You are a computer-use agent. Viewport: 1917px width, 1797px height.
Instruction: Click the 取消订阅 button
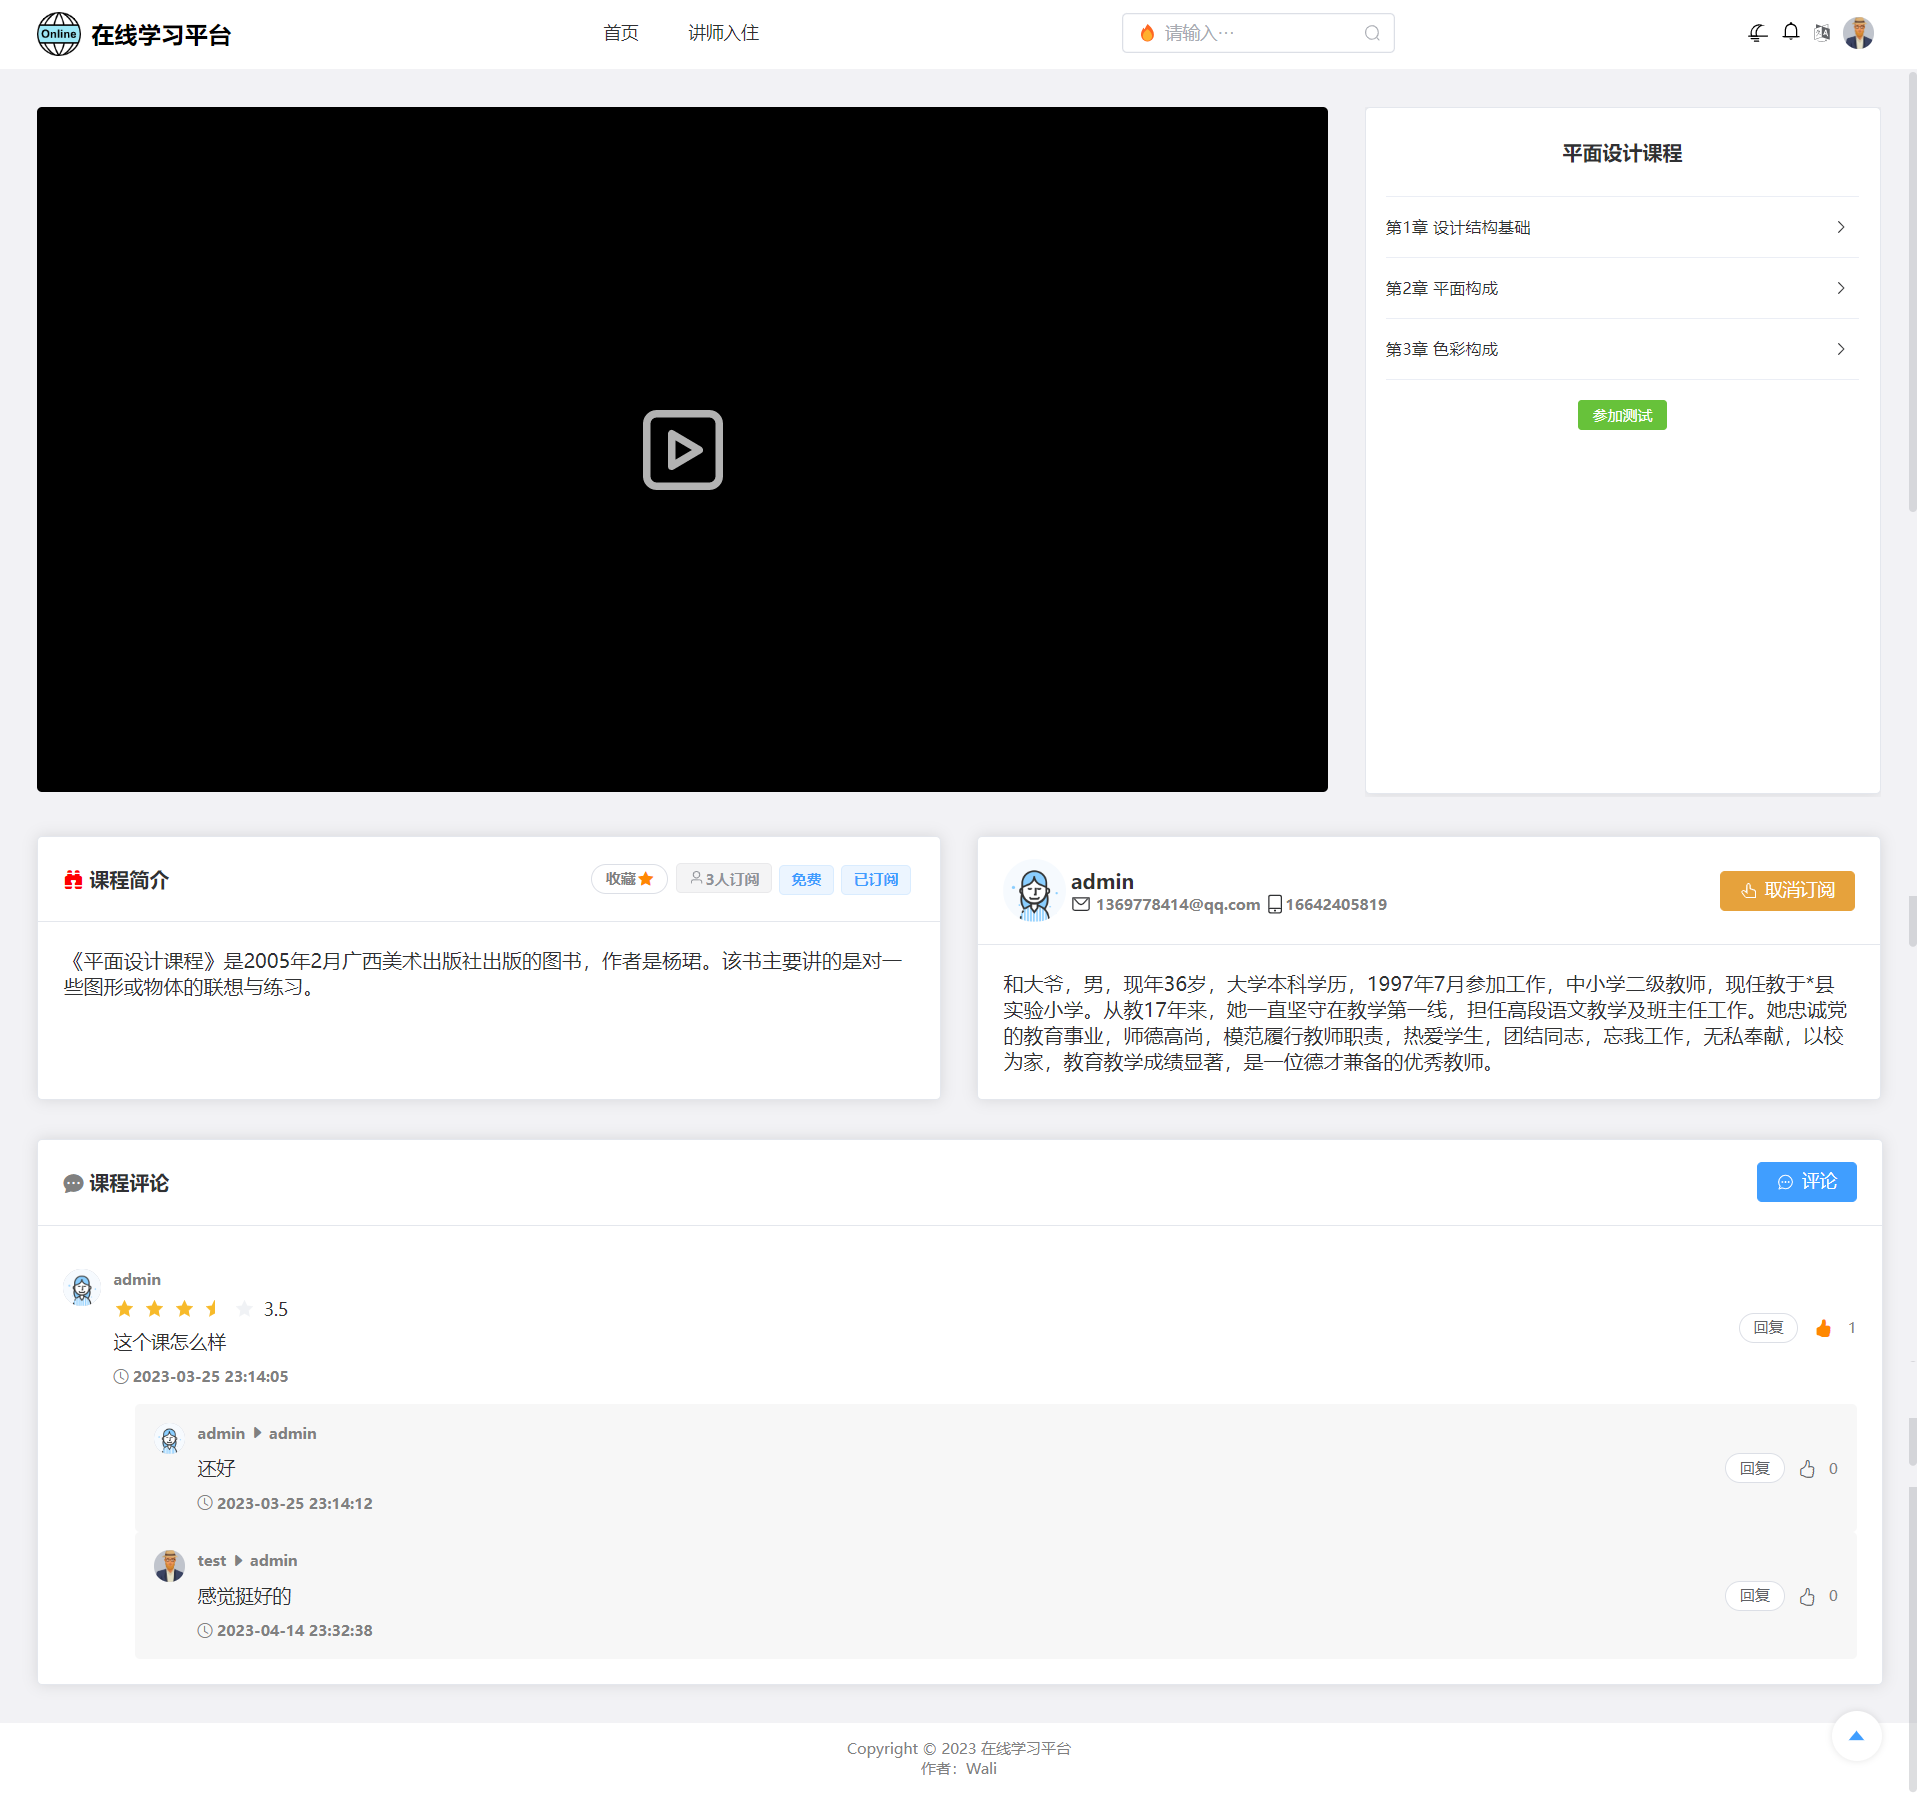coord(1787,890)
